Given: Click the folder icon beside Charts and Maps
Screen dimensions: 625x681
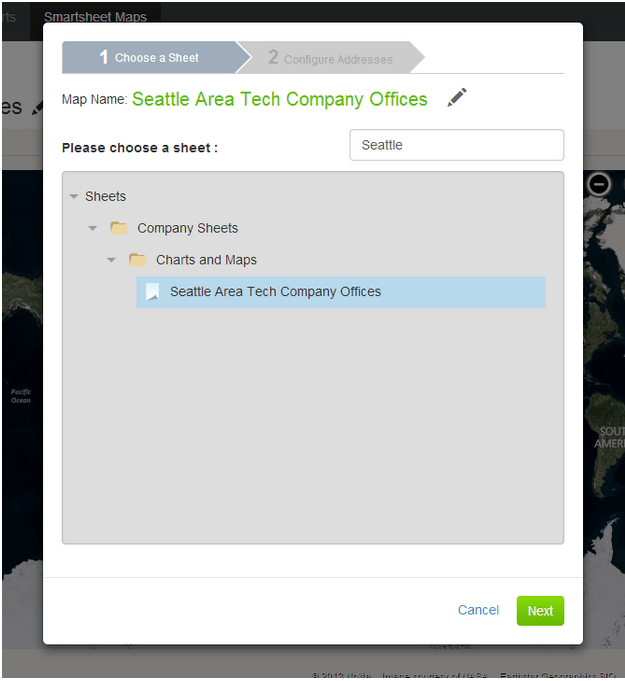Looking at the screenshot, I should 138,260.
